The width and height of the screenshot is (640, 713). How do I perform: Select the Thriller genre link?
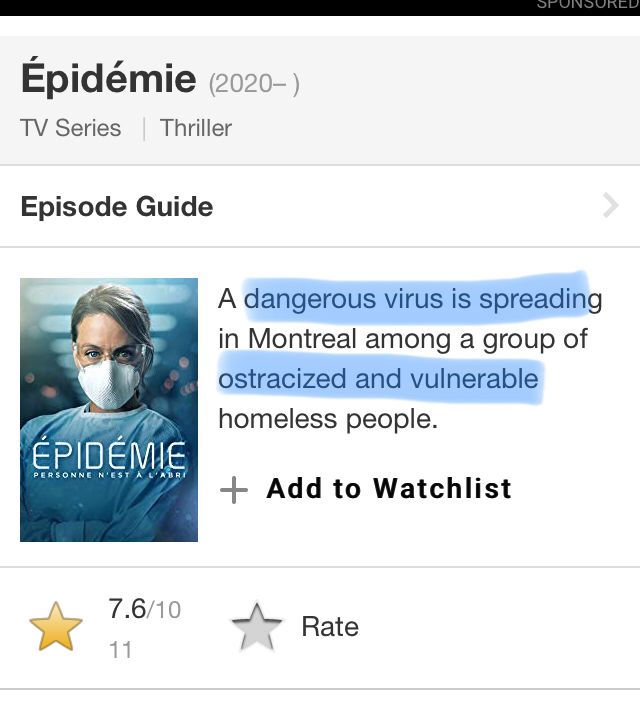(196, 128)
